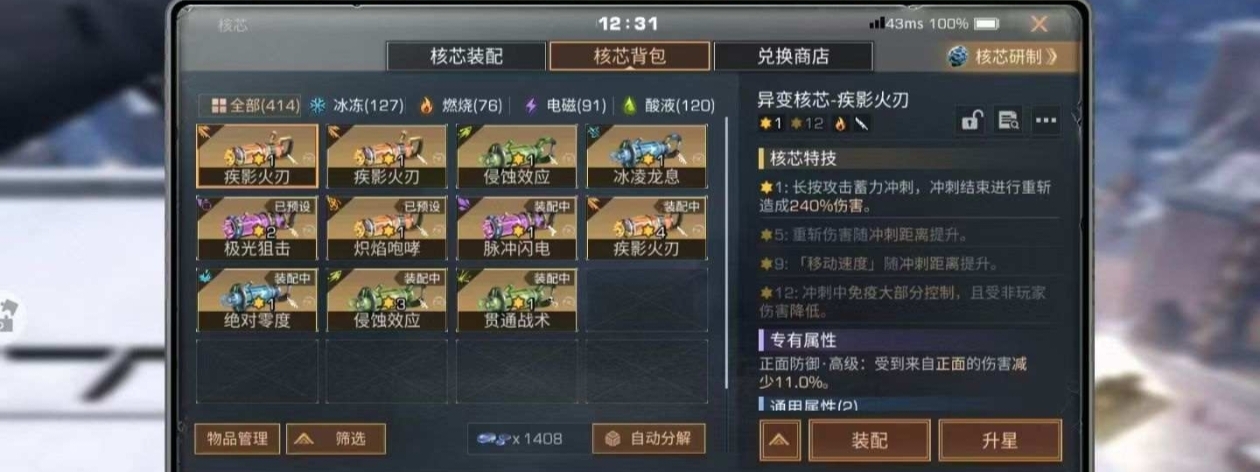
Task: Select the 绝对零度 core thumbnail
Action: coord(257,300)
